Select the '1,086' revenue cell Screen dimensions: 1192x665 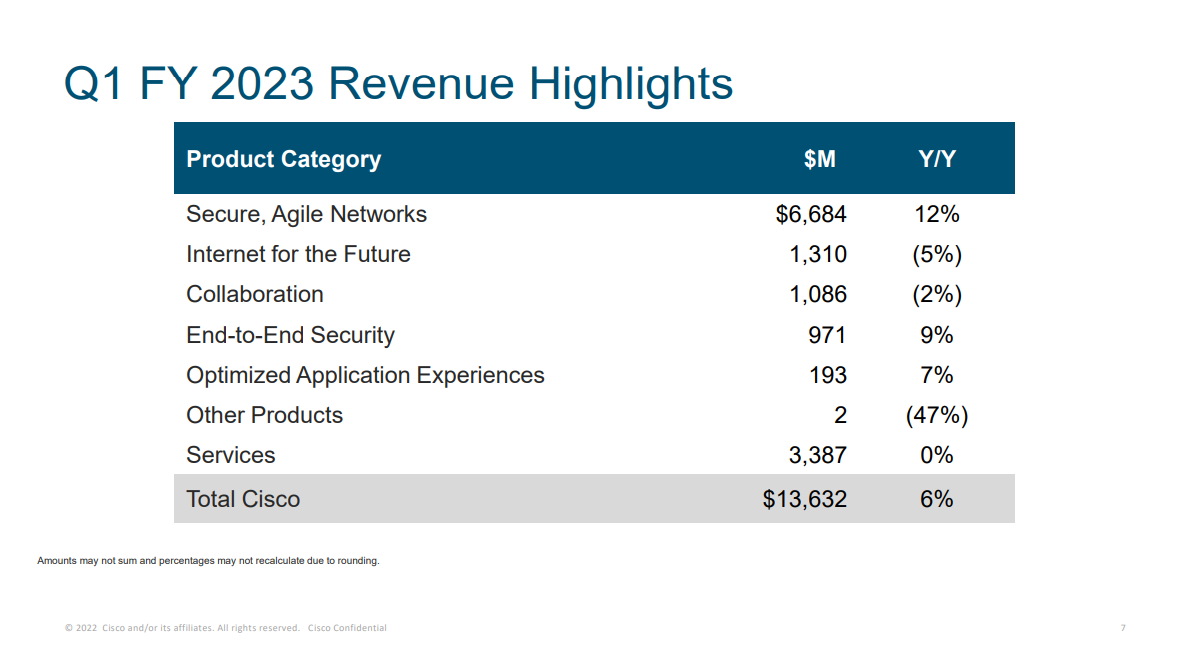tap(817, 294)
